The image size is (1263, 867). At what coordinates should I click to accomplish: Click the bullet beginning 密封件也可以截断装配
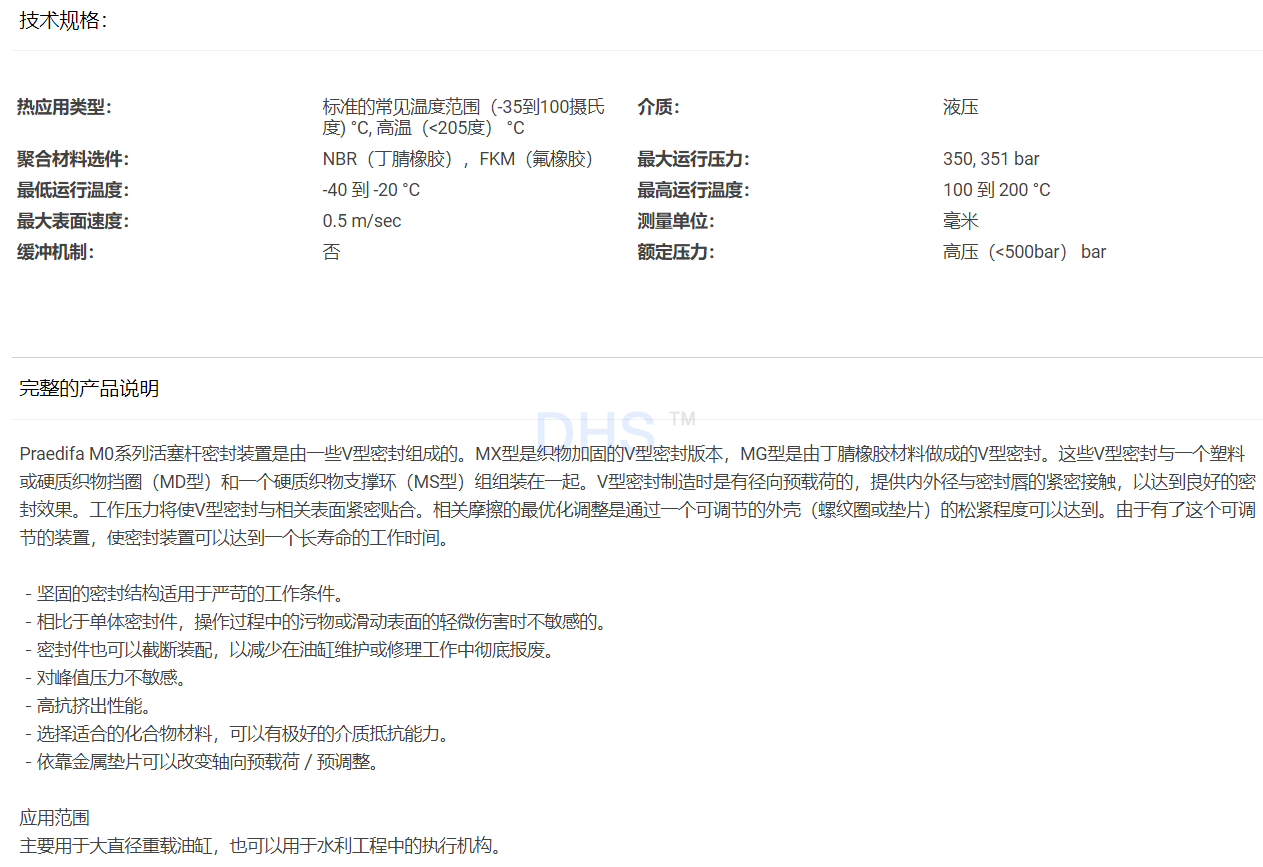click(x=289, y=650)
